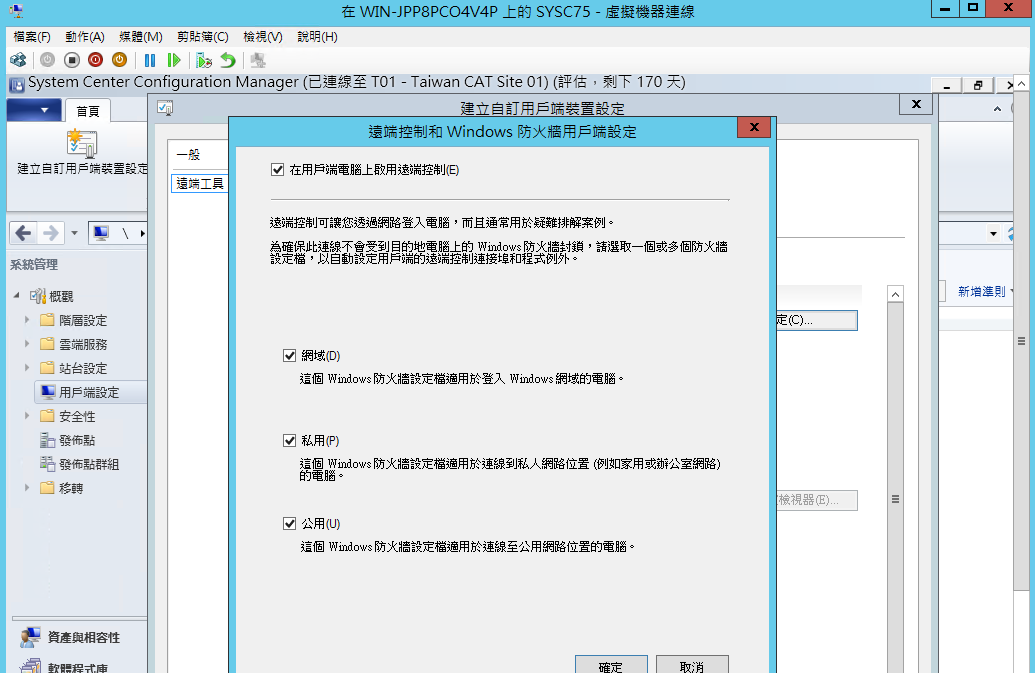Click the backslash in the path bar
The height and width of the screenshot is (673, 1035).
125,233
